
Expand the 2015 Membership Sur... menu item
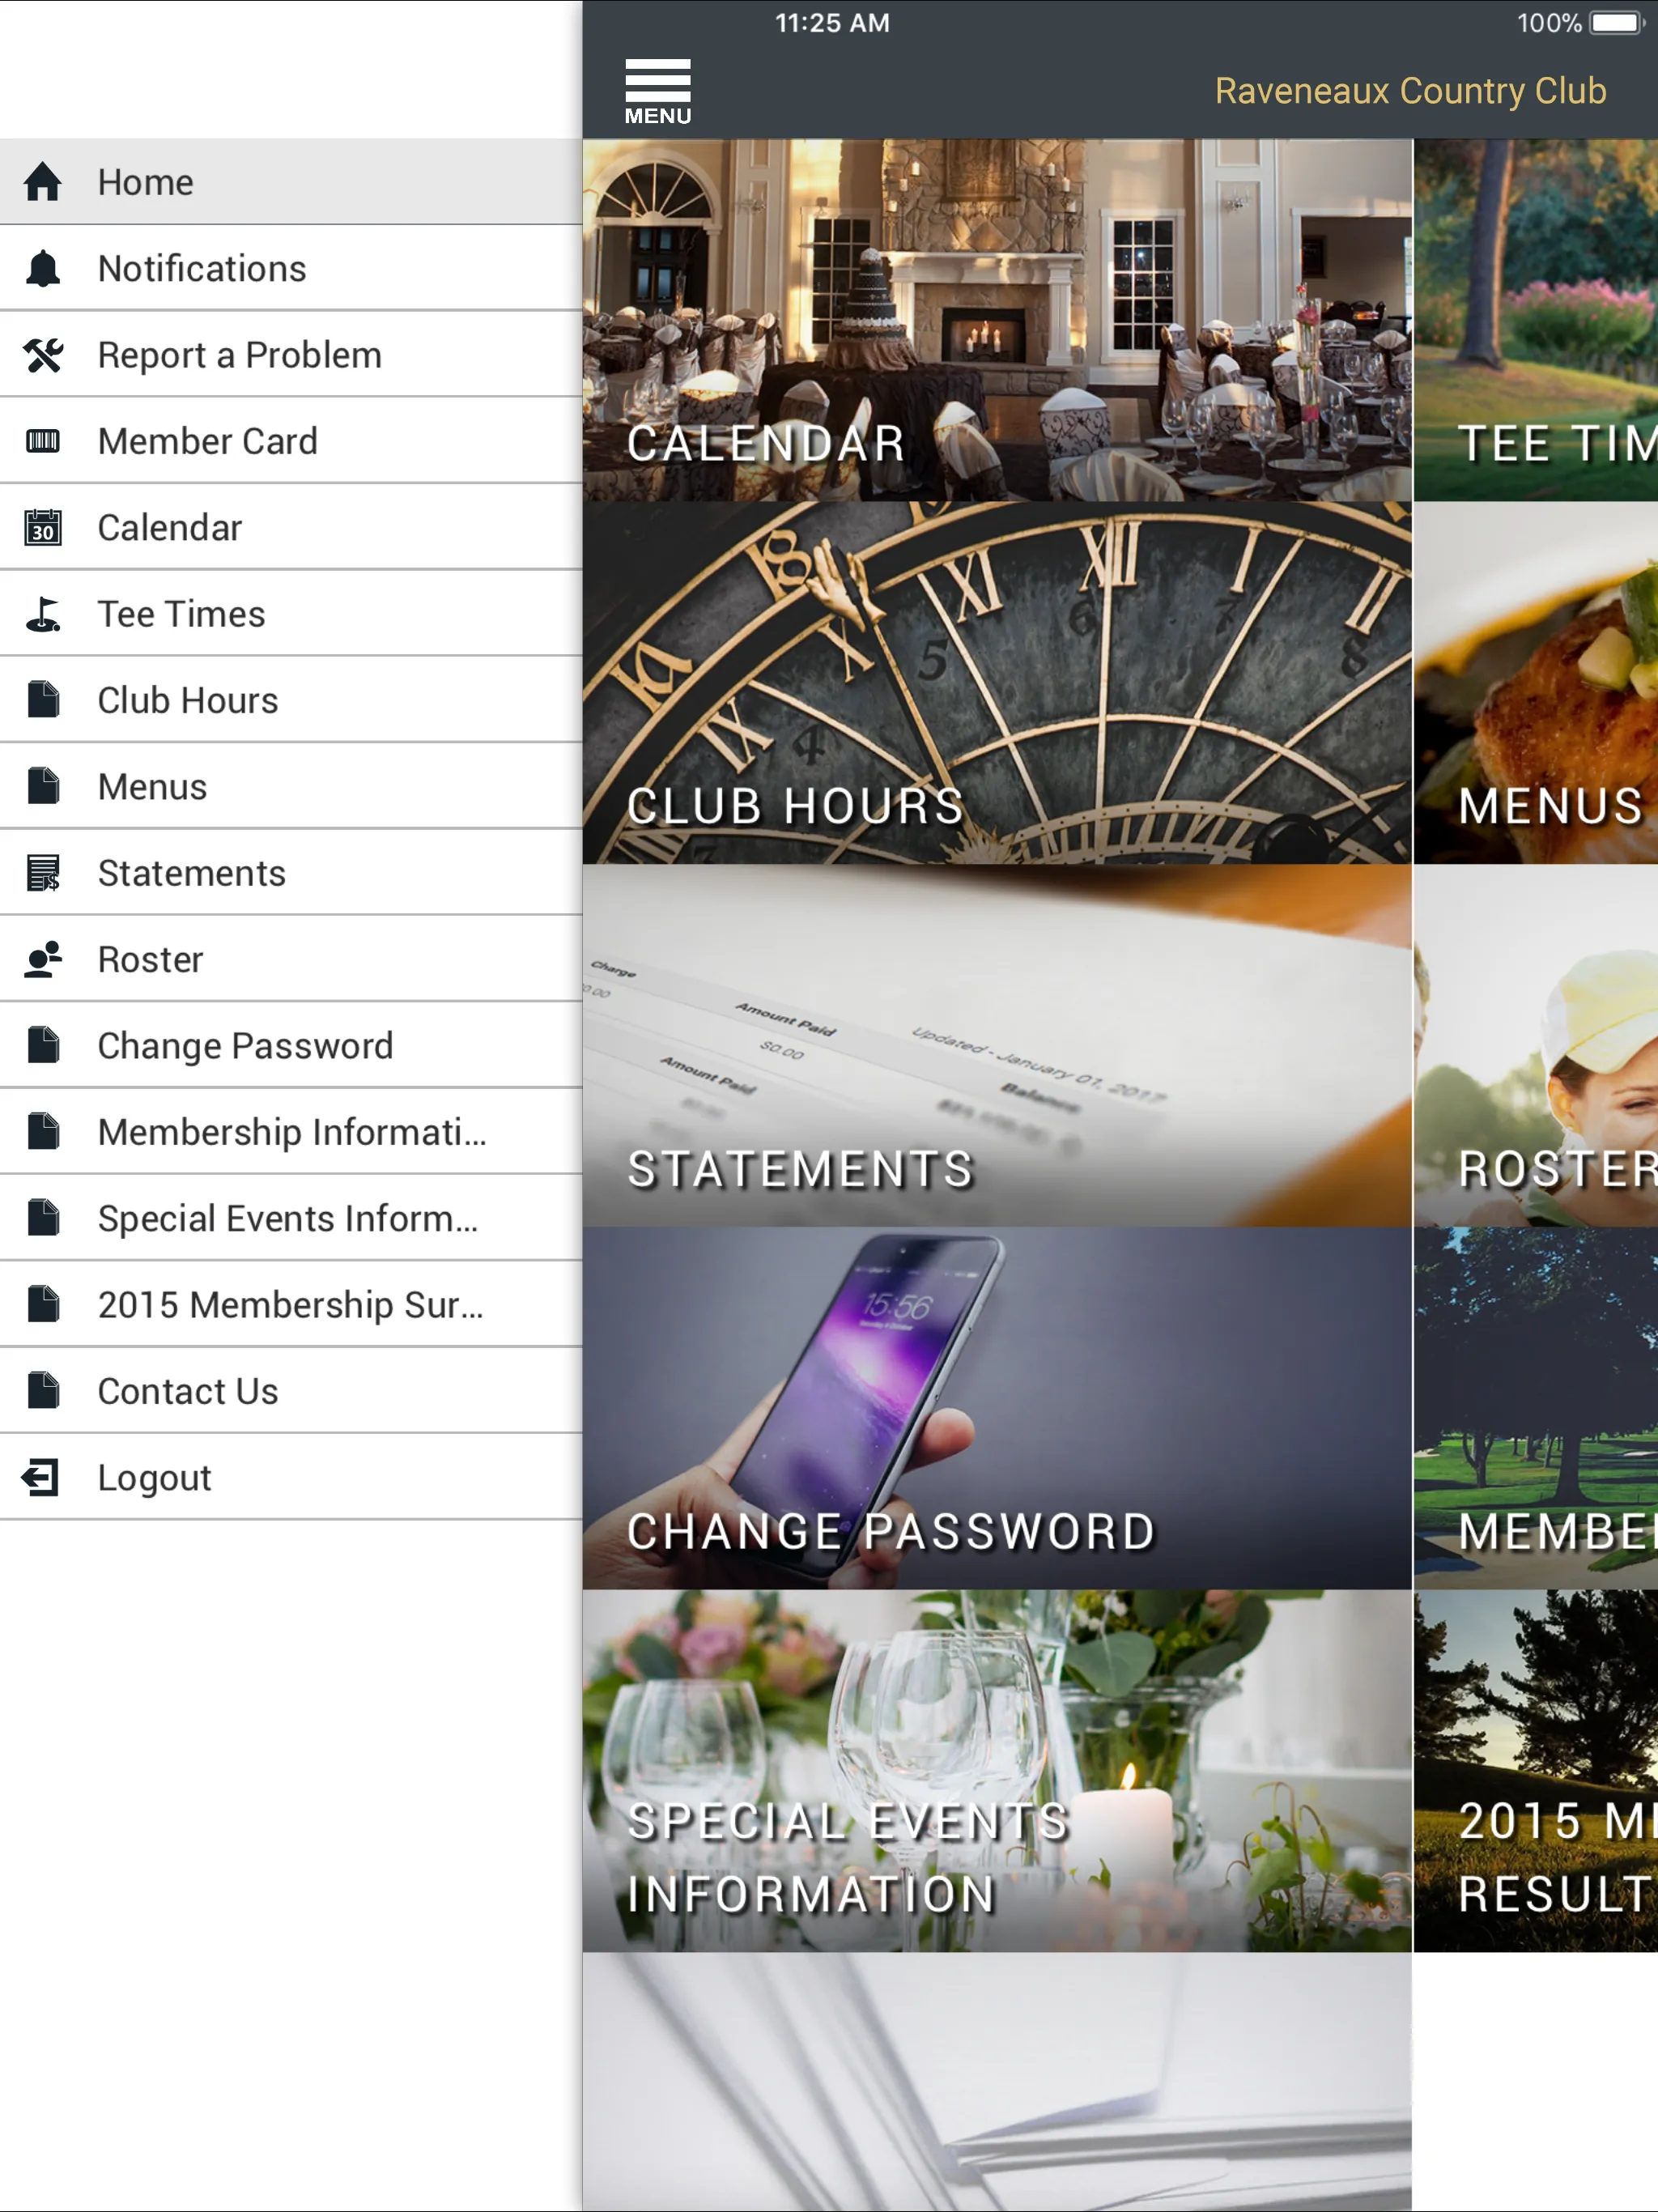(291, 1304)
